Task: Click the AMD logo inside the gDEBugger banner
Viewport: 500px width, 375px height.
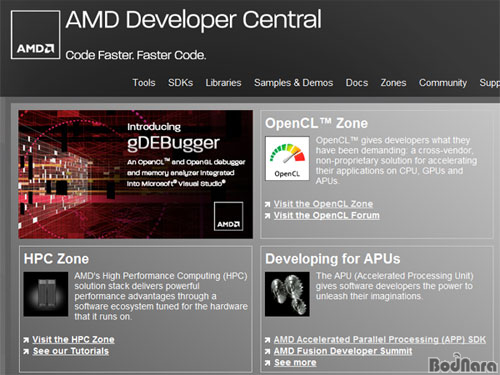Action: [228, 216]
